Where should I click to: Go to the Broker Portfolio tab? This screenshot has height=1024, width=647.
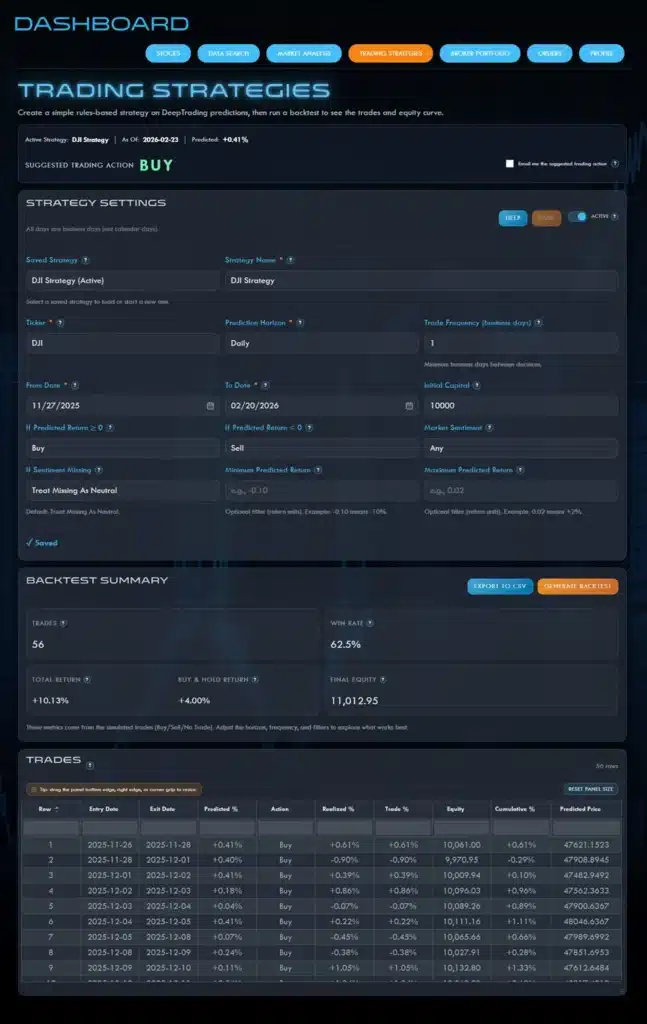click(480, 54)
